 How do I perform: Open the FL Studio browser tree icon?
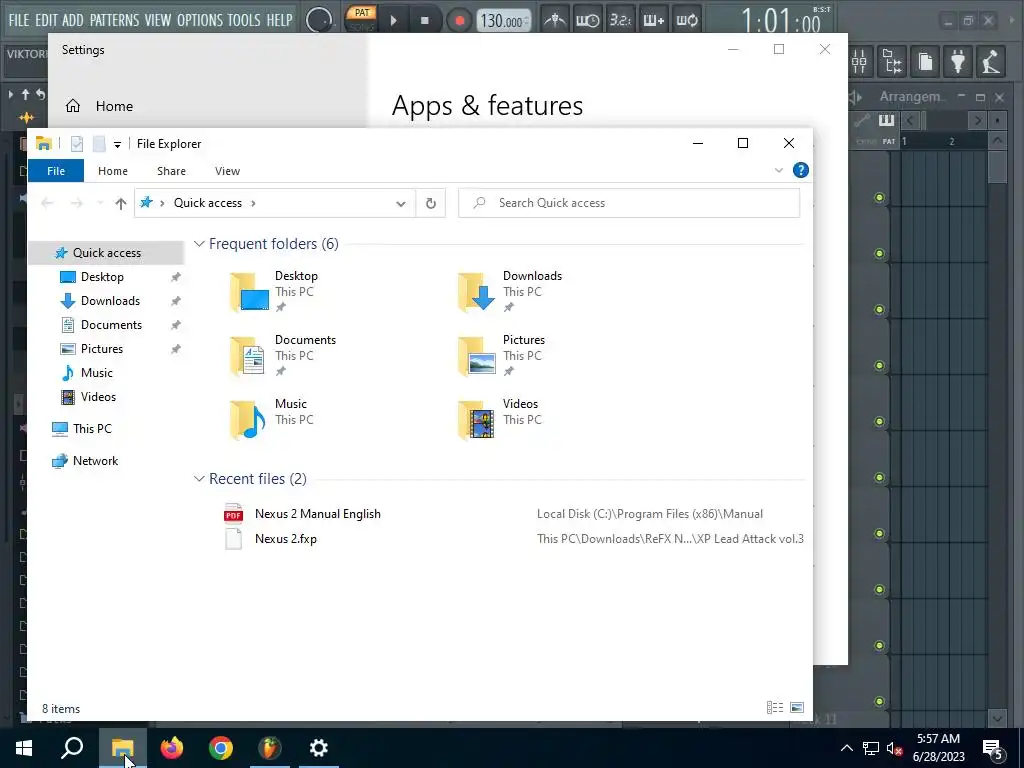click(892, 62)
